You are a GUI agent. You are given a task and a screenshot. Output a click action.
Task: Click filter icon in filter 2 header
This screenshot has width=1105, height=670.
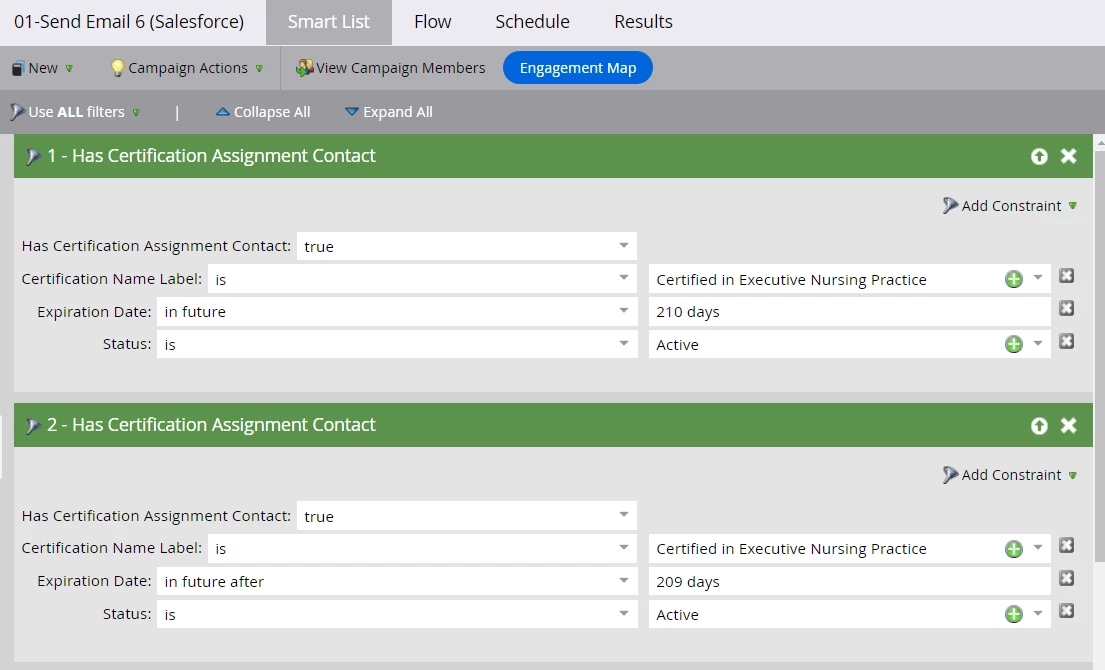(32, 426)
